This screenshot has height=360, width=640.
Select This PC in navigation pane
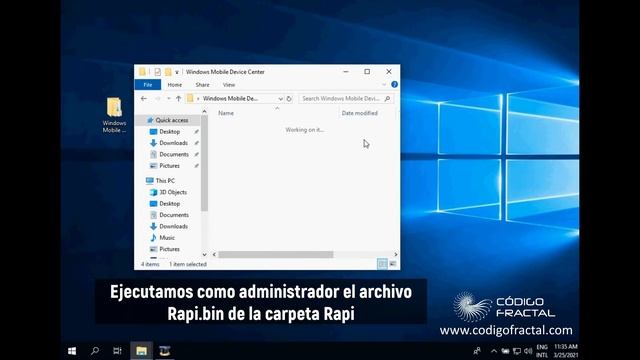(165, 180)
